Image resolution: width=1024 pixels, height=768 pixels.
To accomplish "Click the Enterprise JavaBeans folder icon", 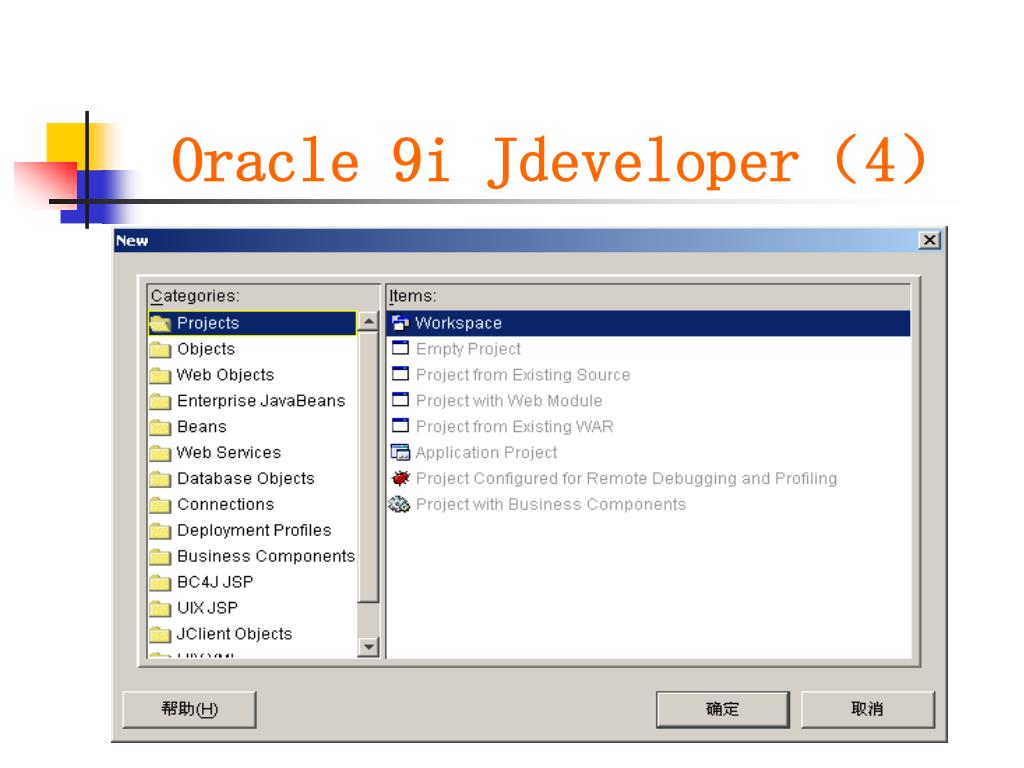I will tap(160, 401).
